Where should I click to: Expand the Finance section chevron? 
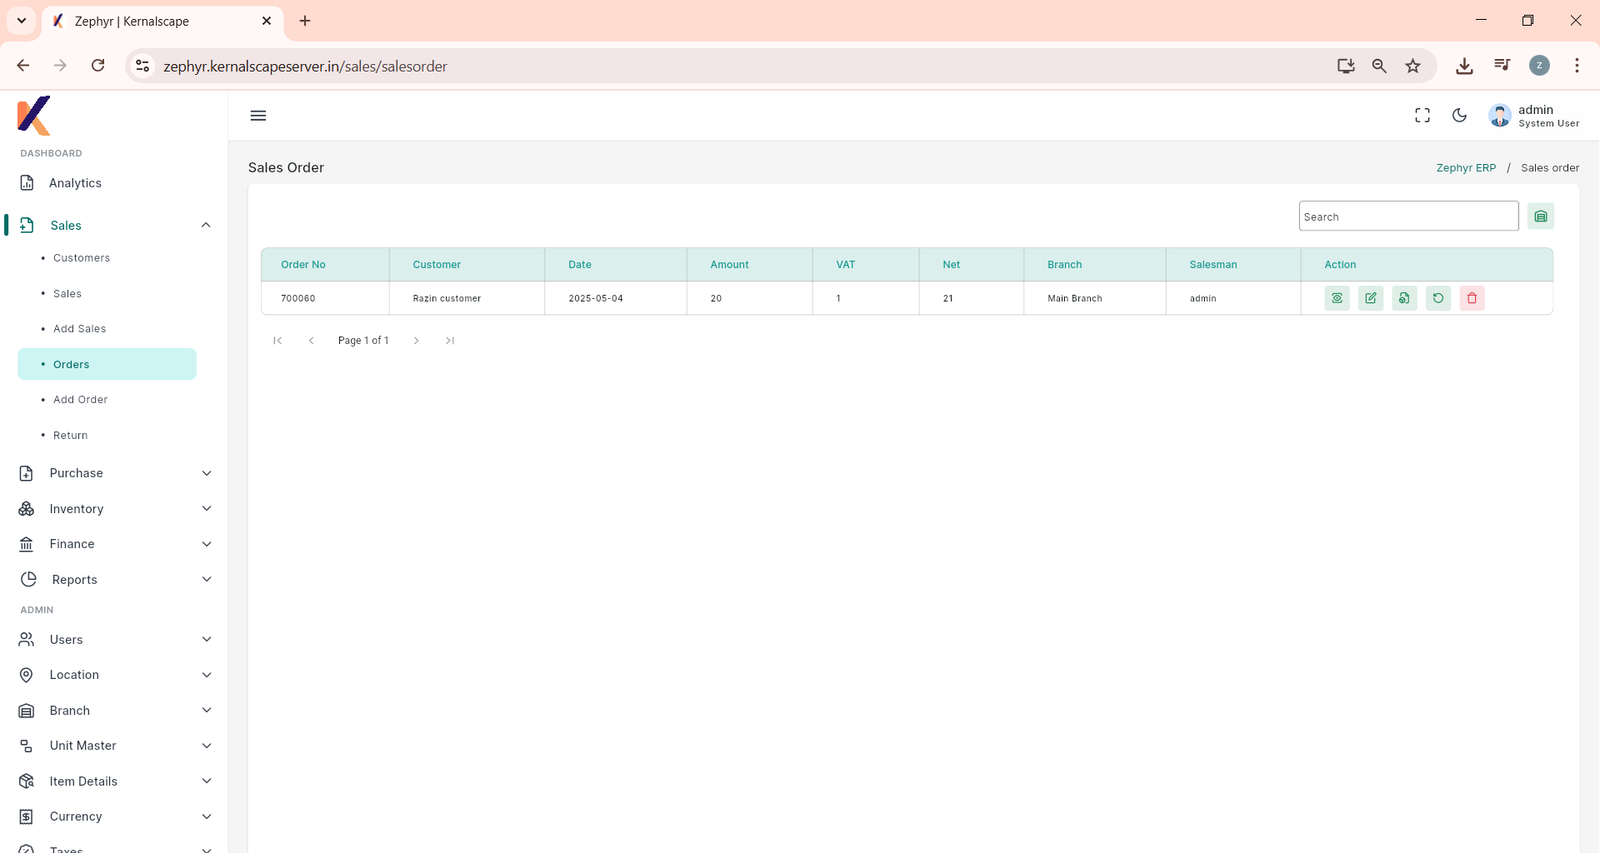coord(207,544)
